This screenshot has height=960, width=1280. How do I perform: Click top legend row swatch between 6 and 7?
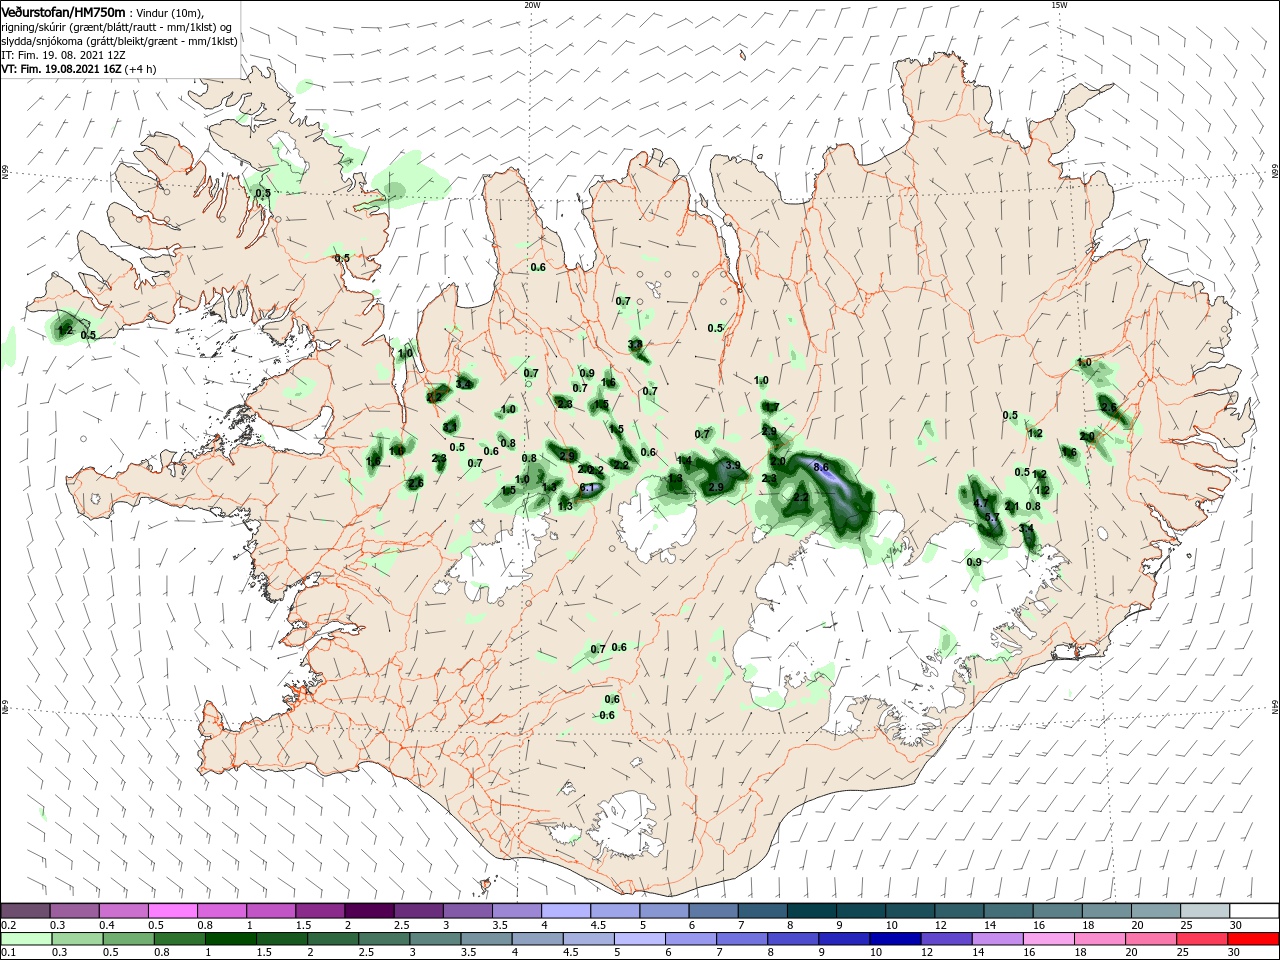(712, 910)
